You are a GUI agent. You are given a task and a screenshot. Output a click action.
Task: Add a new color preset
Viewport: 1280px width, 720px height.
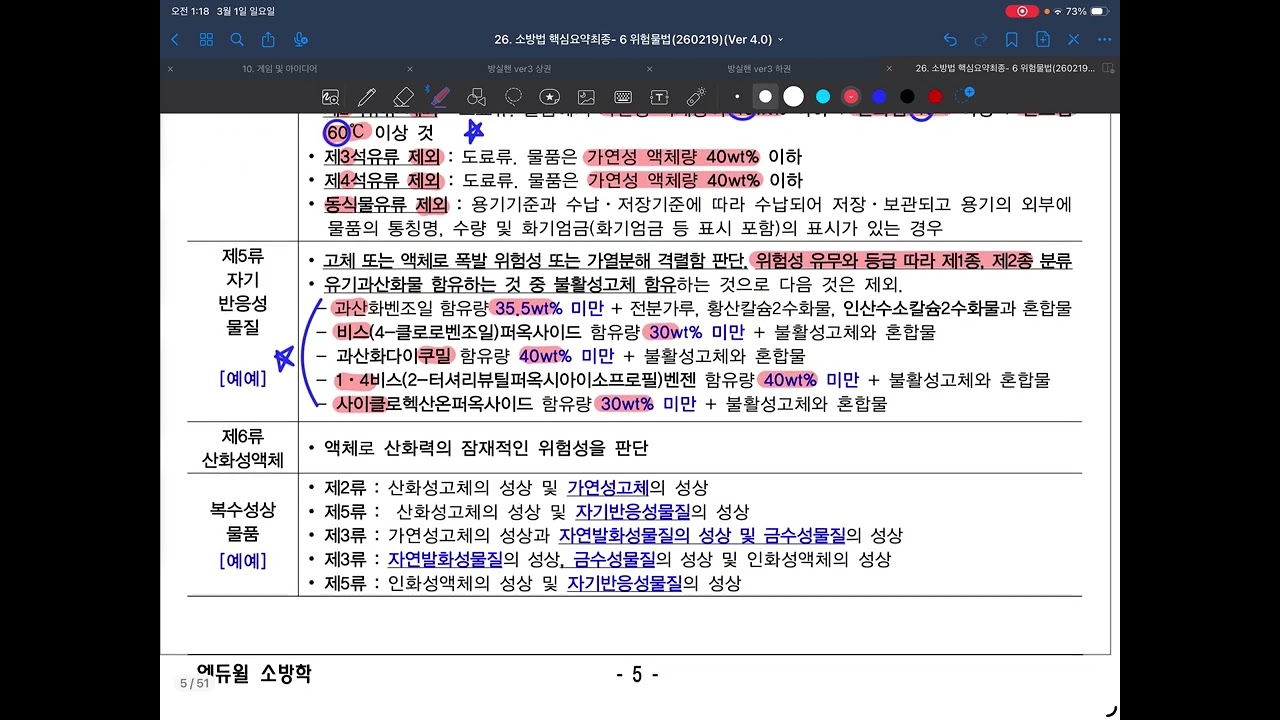[965, 95]
